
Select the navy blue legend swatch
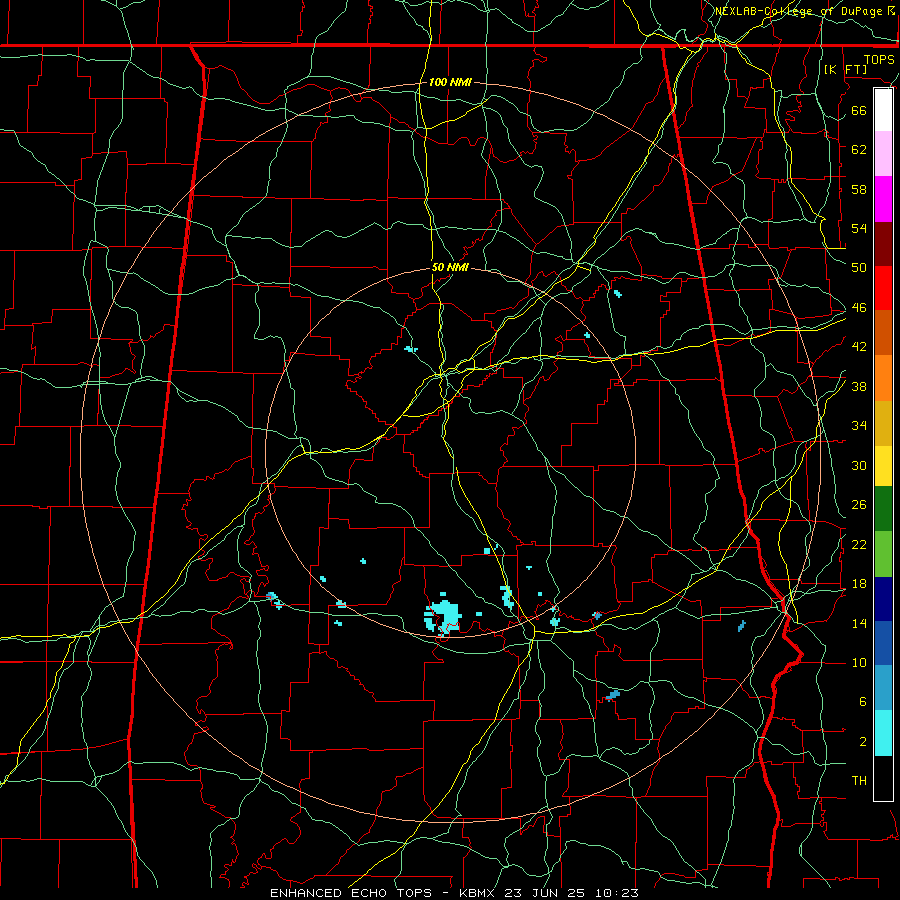[x=883, y=599]
